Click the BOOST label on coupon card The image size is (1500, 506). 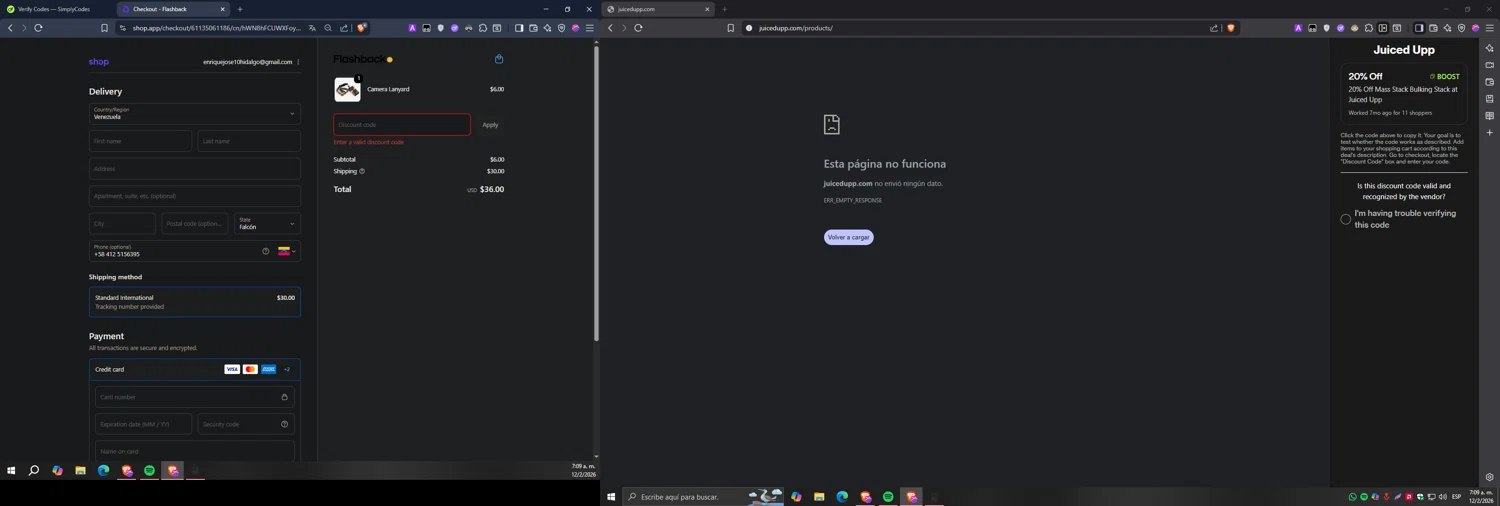click(x=1445, y=76)
